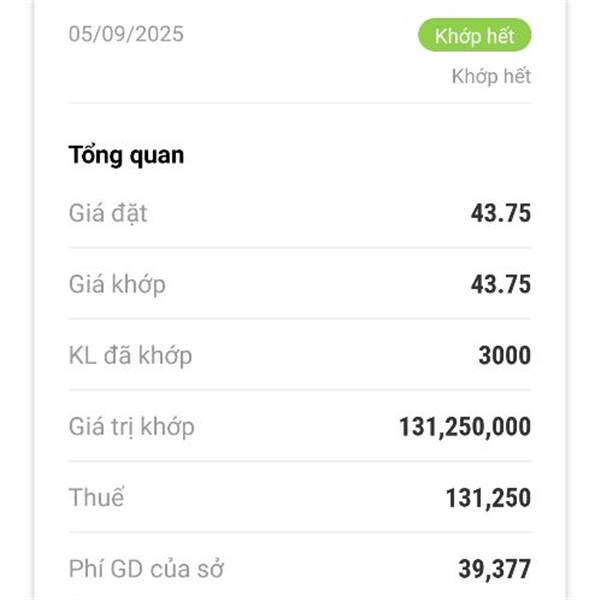Screen dimensions: 600x600
Task: Tap the green Khớp hết status badge
Action: pos(474,35)
